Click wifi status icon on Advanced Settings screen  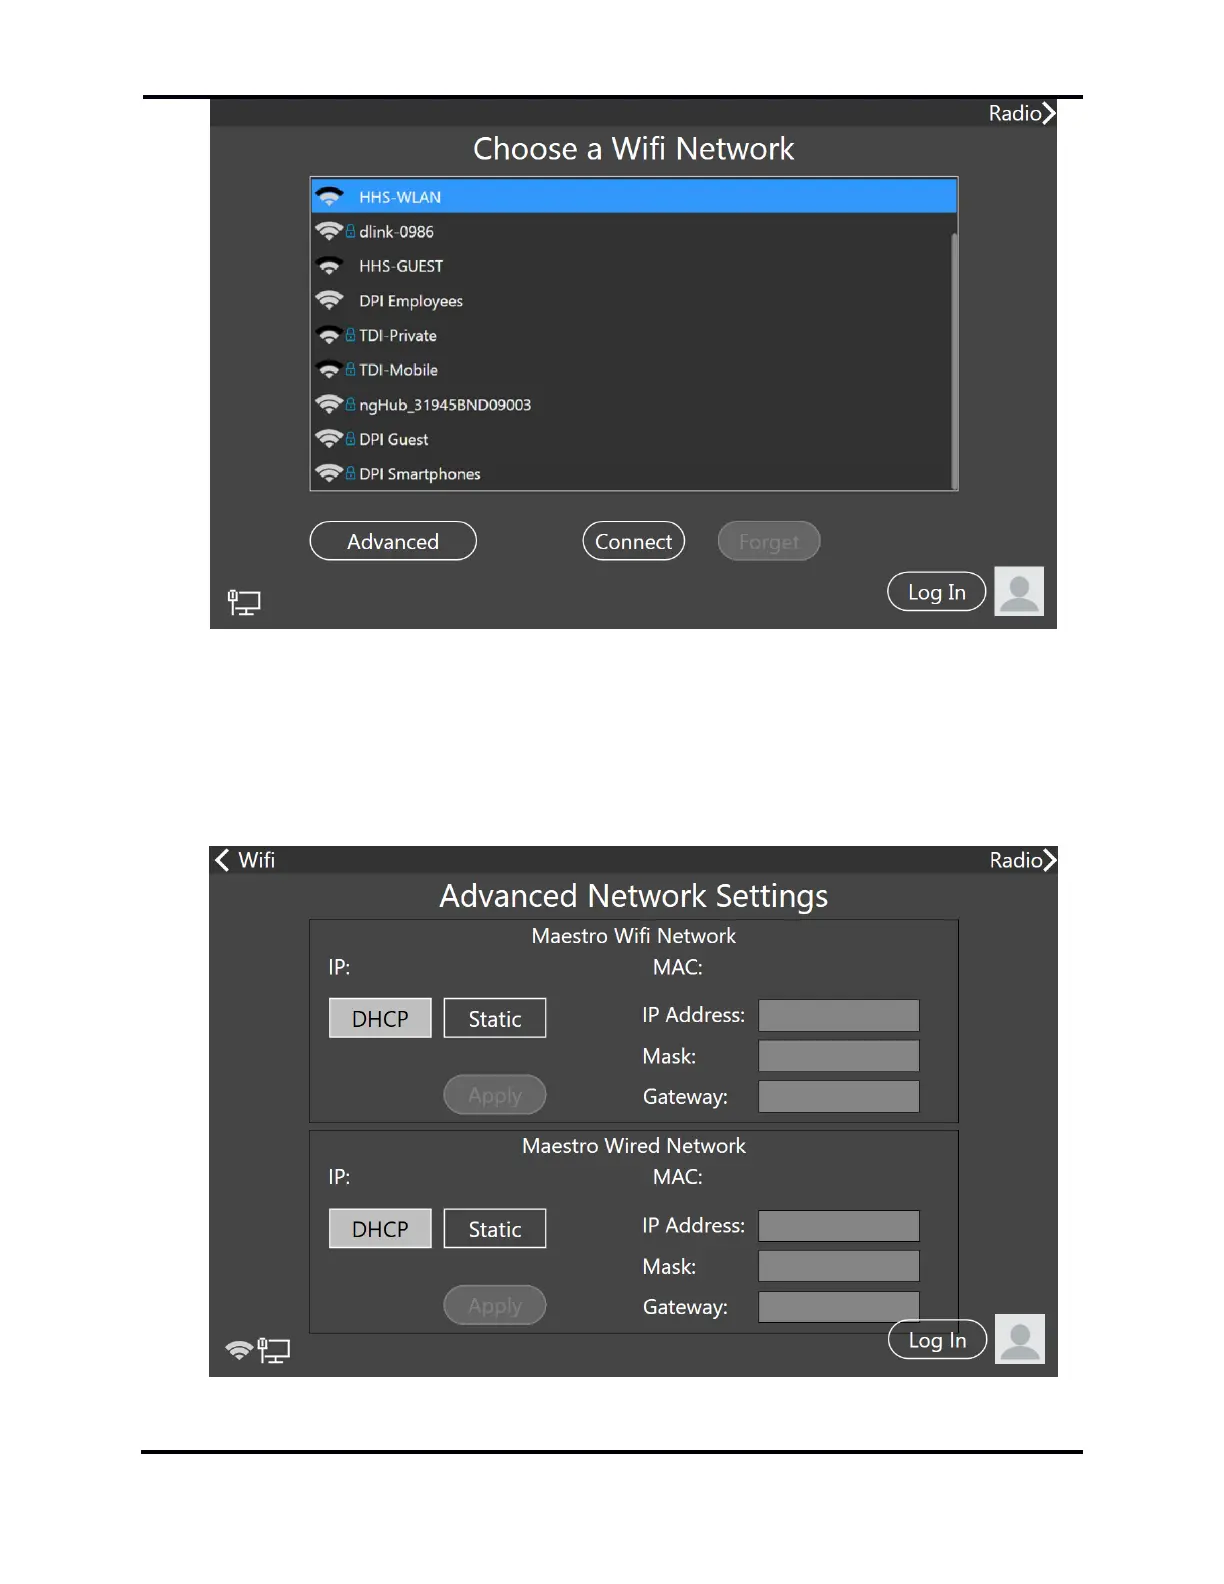tap(239, 1350)
